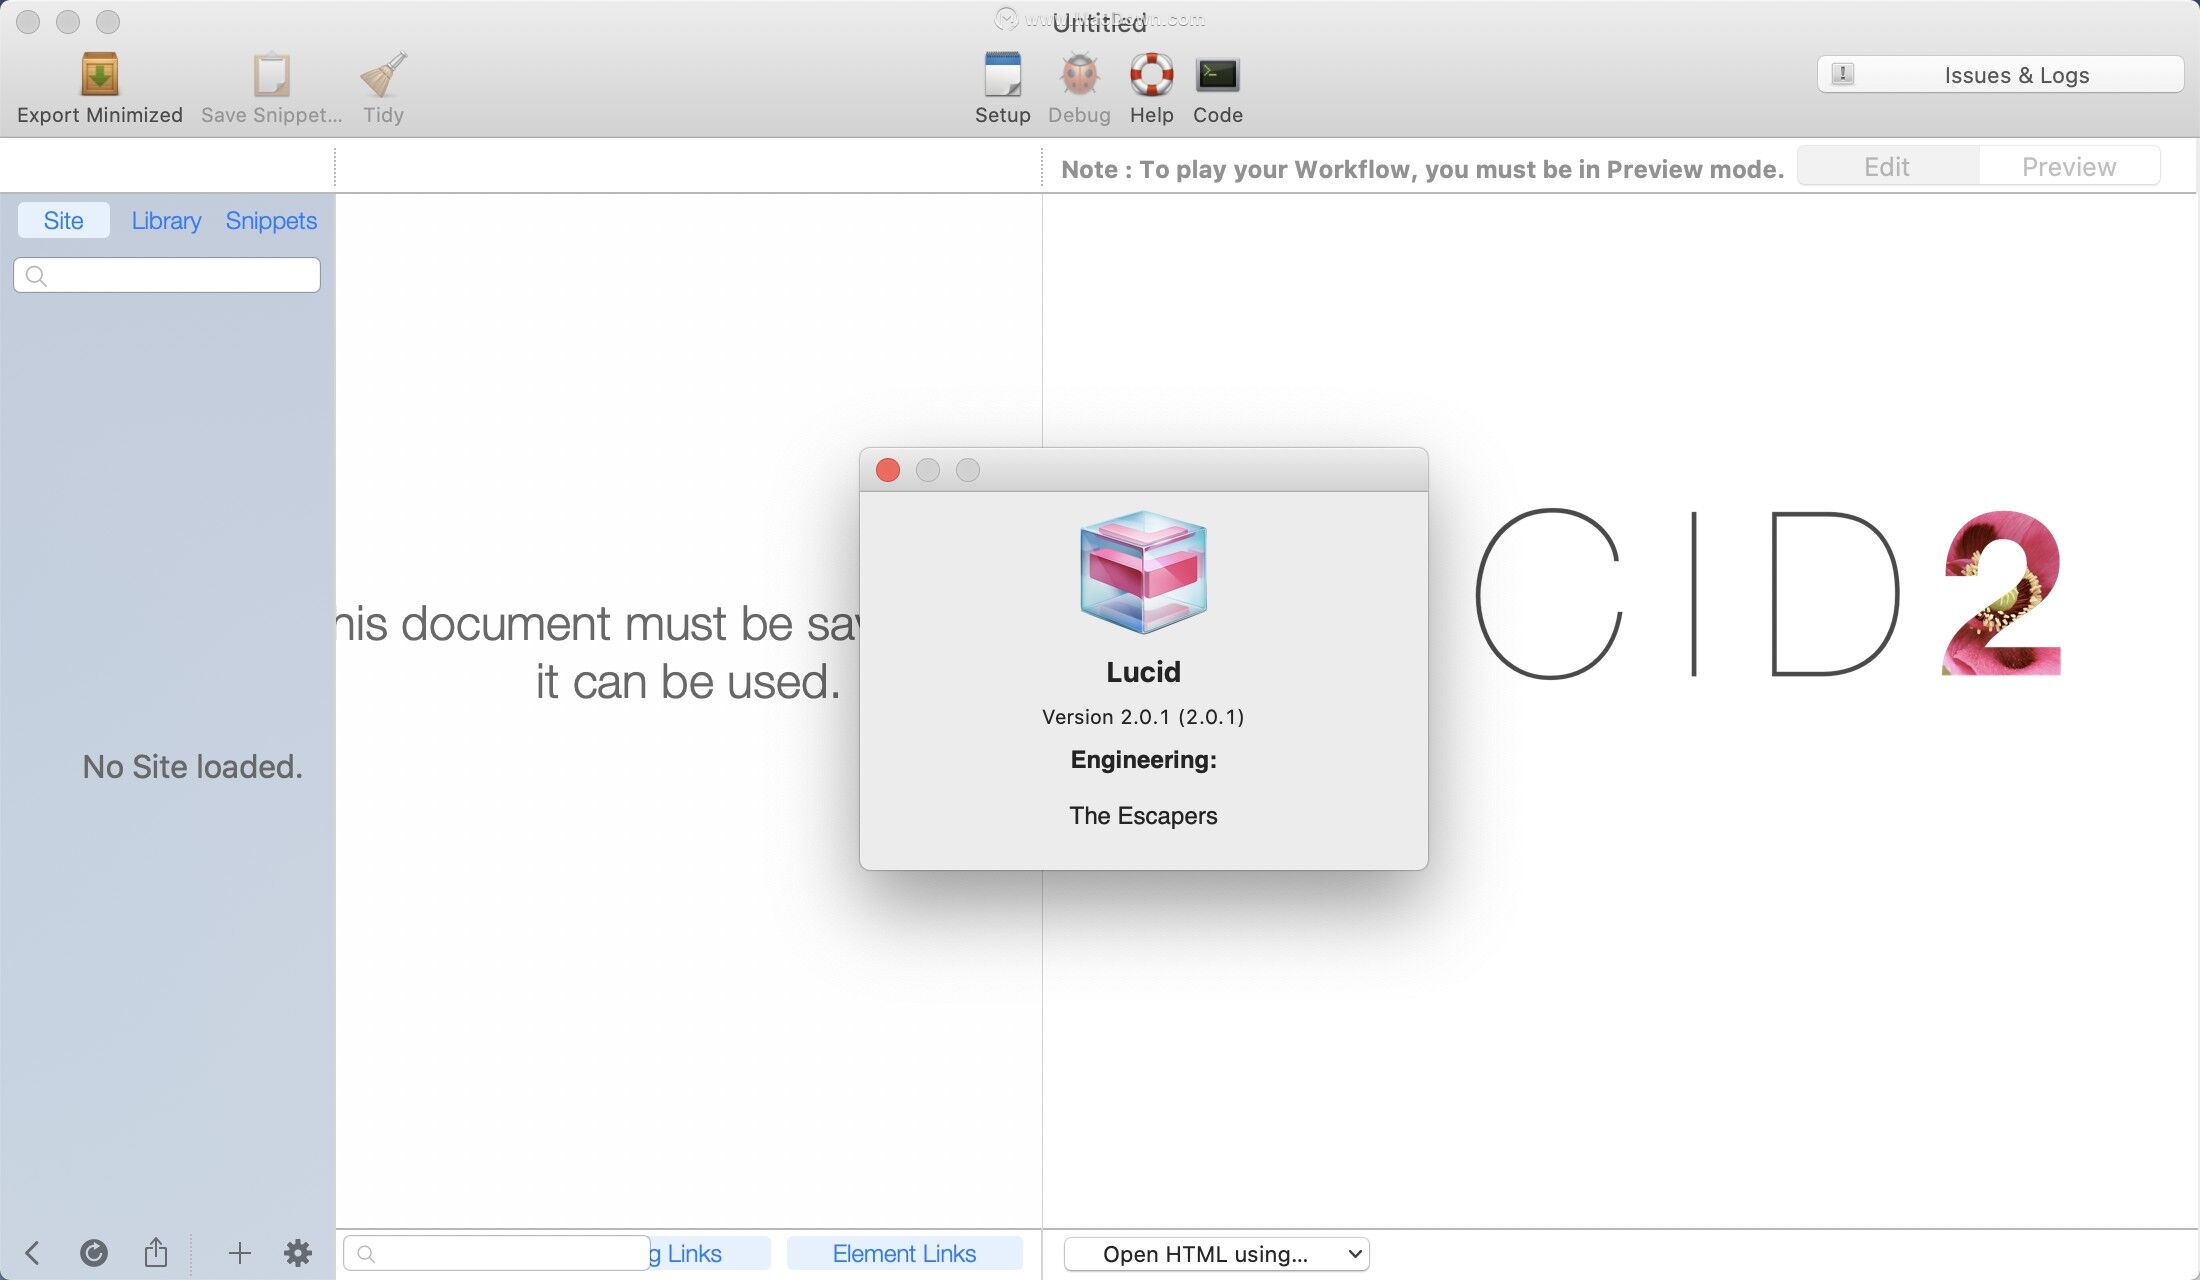
Task: Click the Preview mode note text
Action: point(1422,169)
